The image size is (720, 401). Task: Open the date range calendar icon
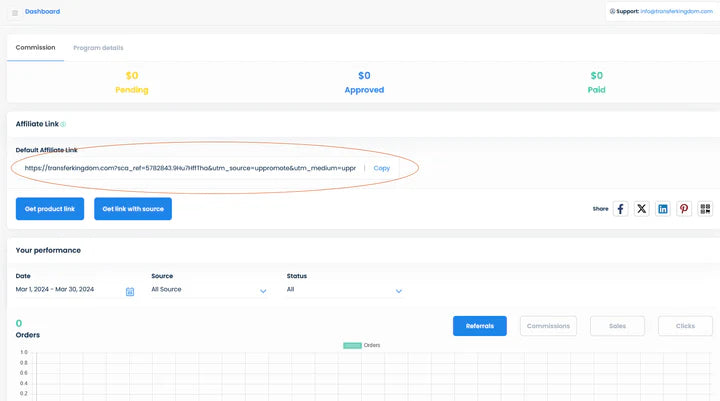(130, 291)
